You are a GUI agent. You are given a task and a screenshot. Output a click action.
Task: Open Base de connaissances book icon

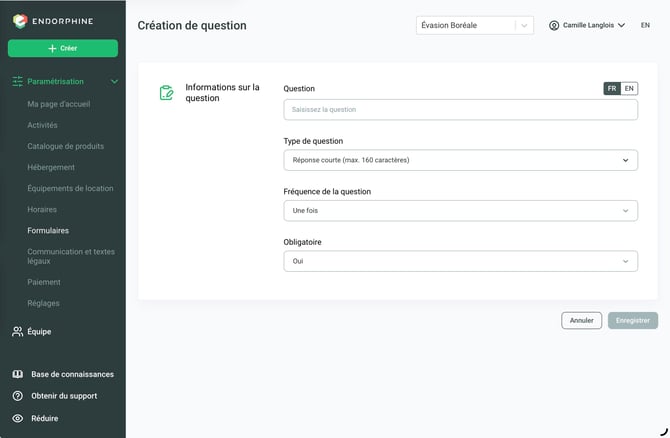[18, 374]
